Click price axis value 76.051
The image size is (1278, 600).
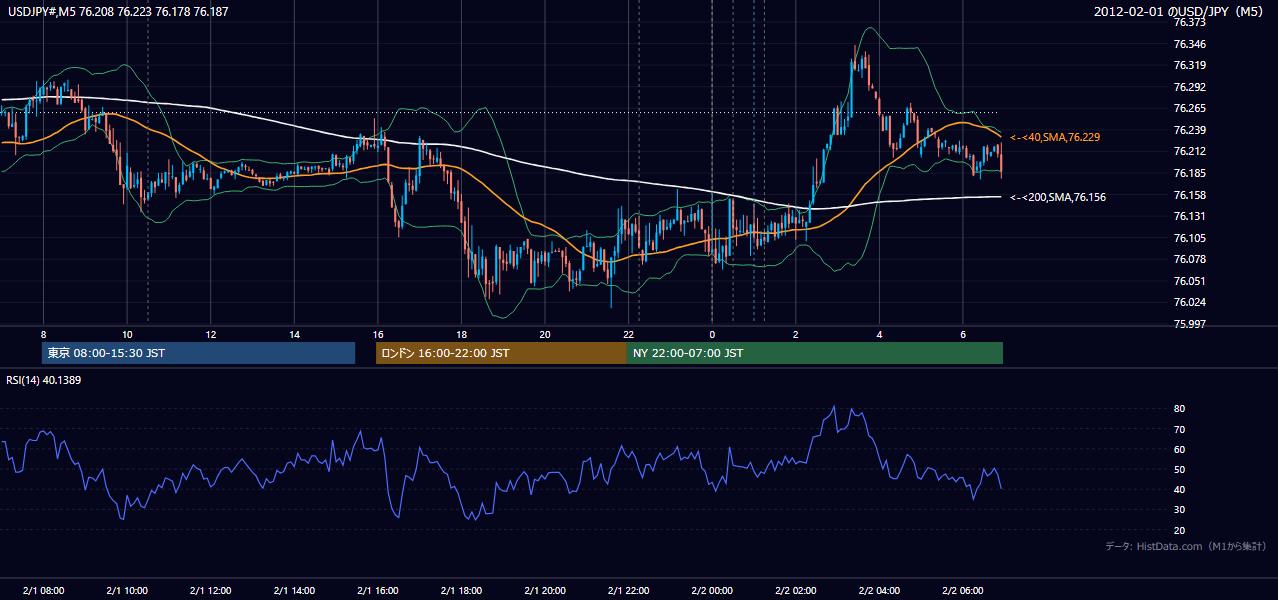(1189, 281)
